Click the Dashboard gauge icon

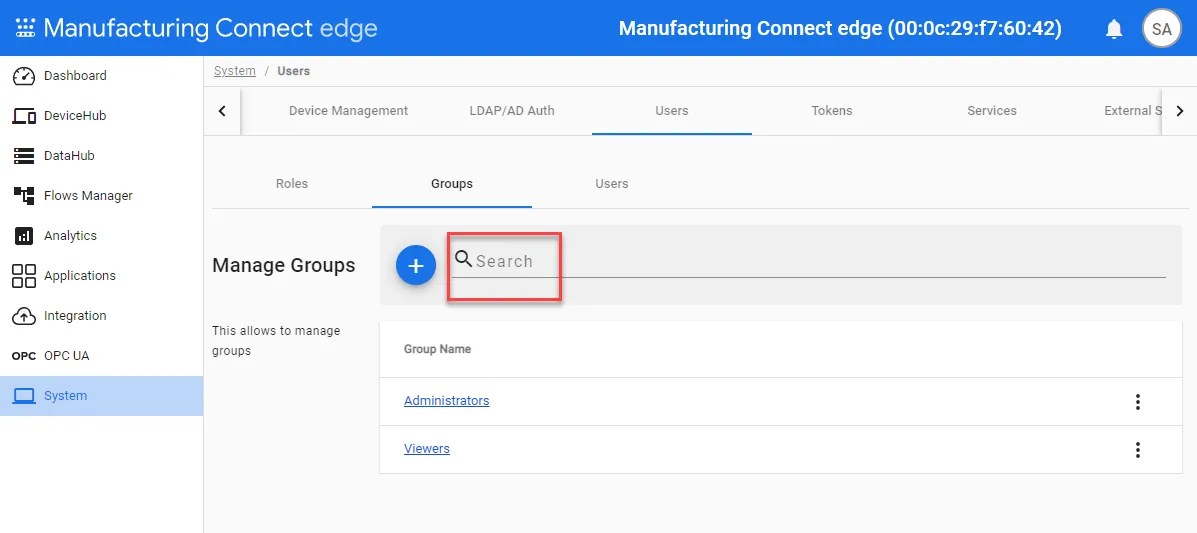click(24, 76)
